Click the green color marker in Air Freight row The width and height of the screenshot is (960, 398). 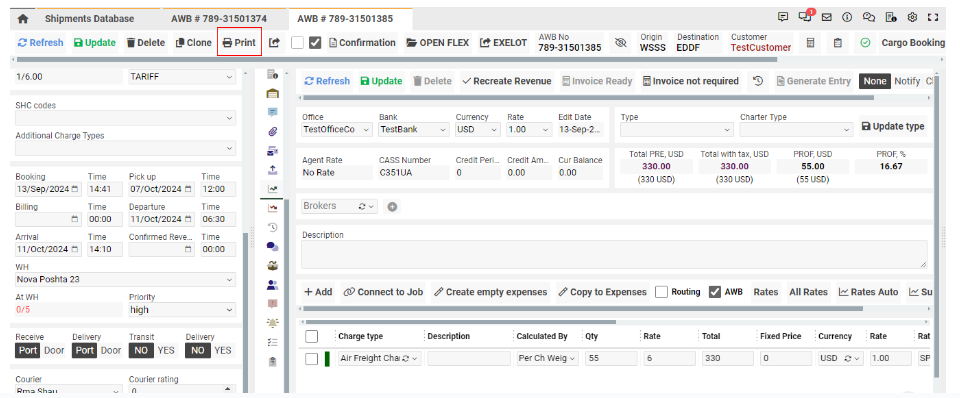[327, 359]
